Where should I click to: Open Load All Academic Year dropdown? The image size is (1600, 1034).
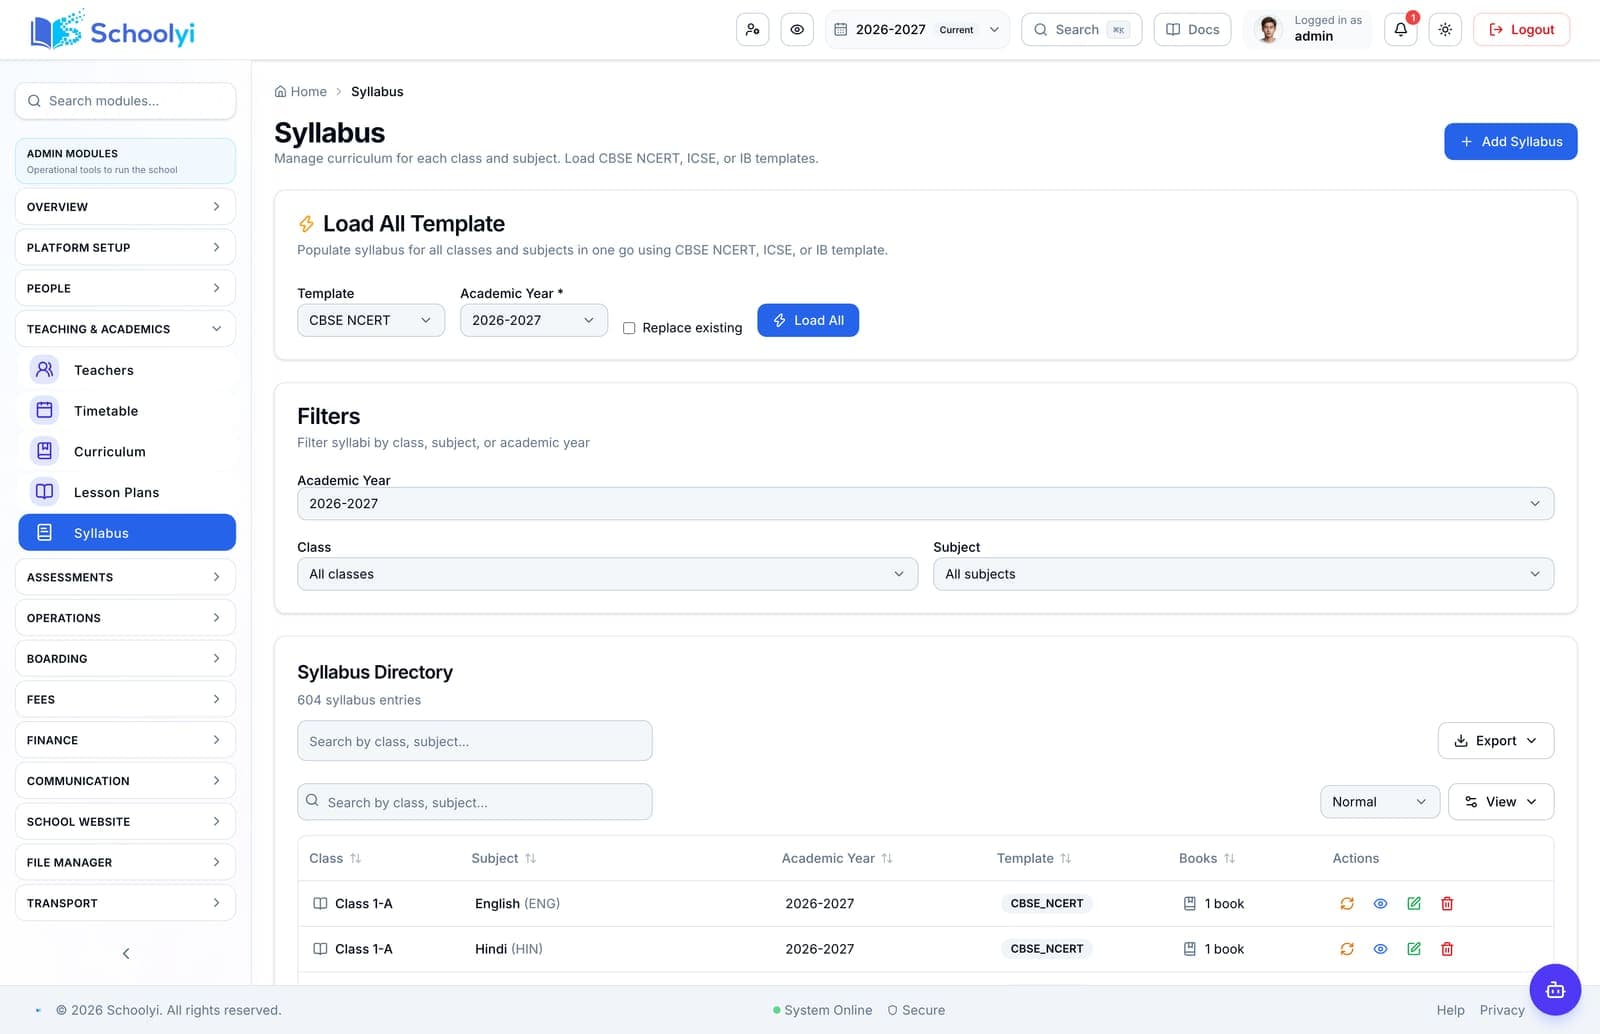[533, 320]
